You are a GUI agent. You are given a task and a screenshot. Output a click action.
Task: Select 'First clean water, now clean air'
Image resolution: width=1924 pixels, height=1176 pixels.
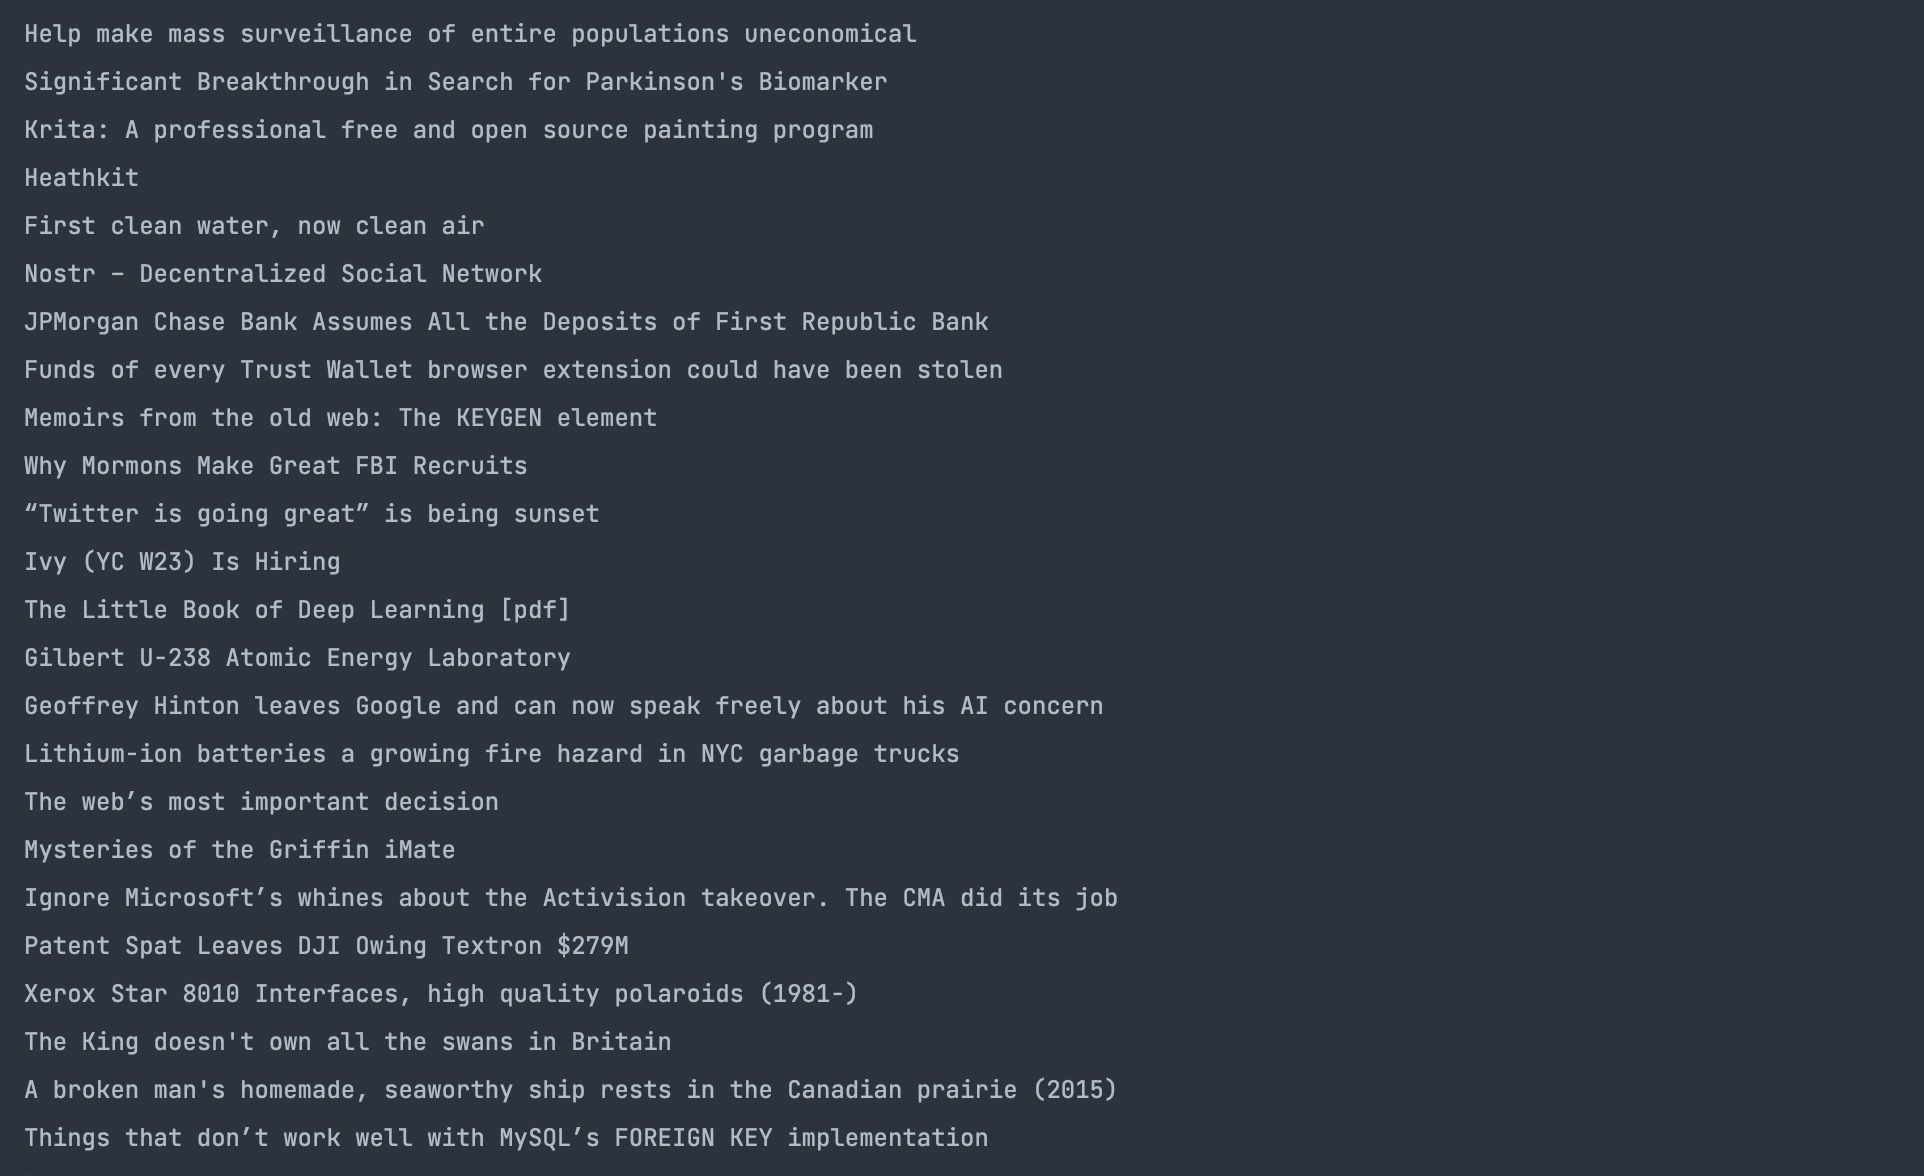[x=254, y=226]
